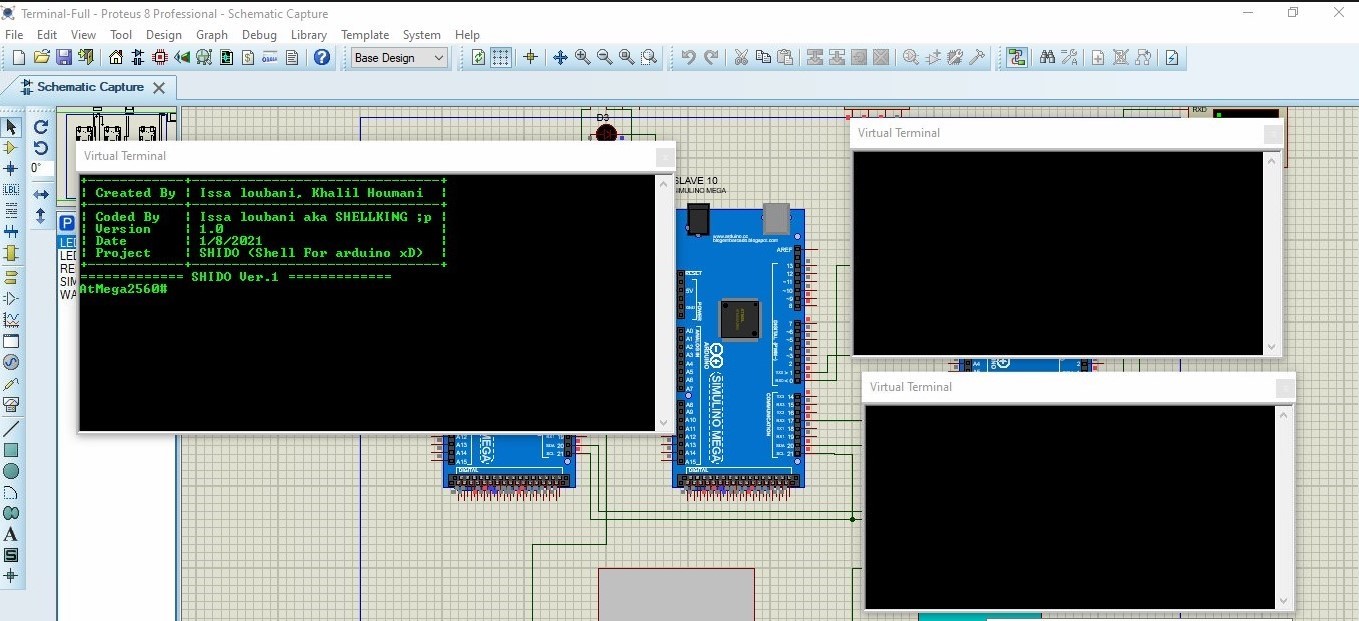Toggle the wire autorouter
This screenshot has width=1359, height=621.
[1017, 58]
